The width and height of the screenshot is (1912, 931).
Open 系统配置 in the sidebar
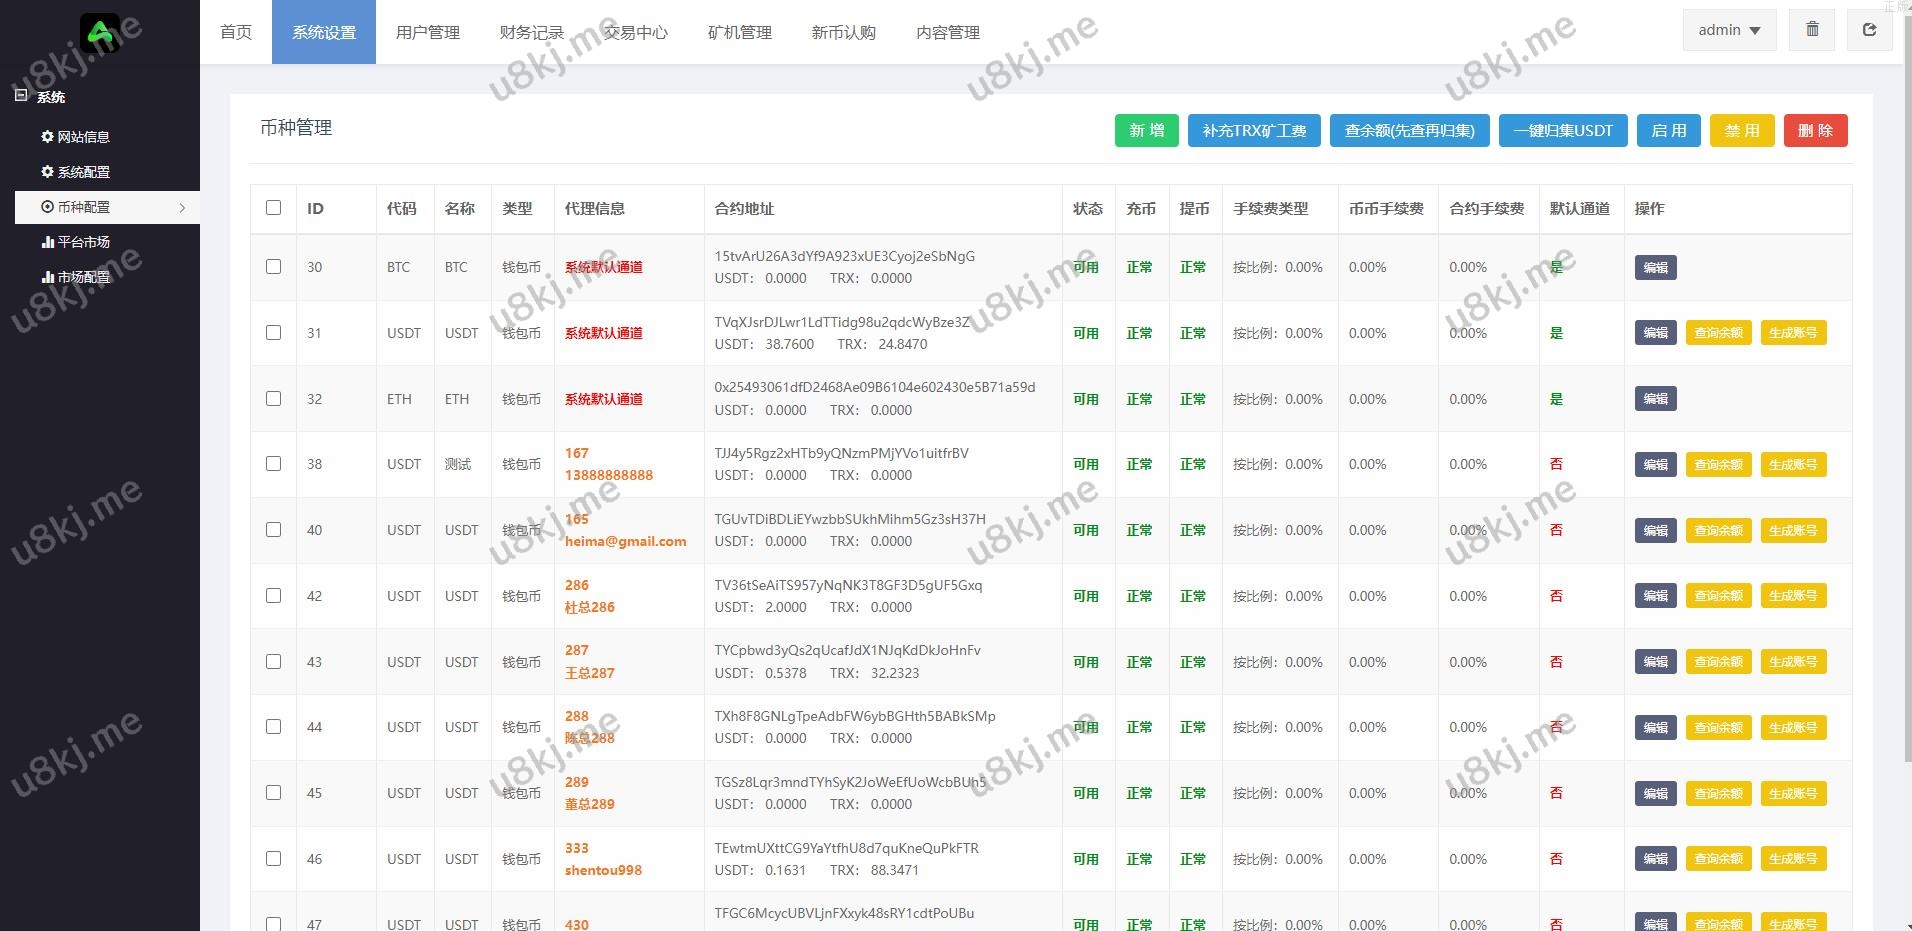click(x=76, y=172)
